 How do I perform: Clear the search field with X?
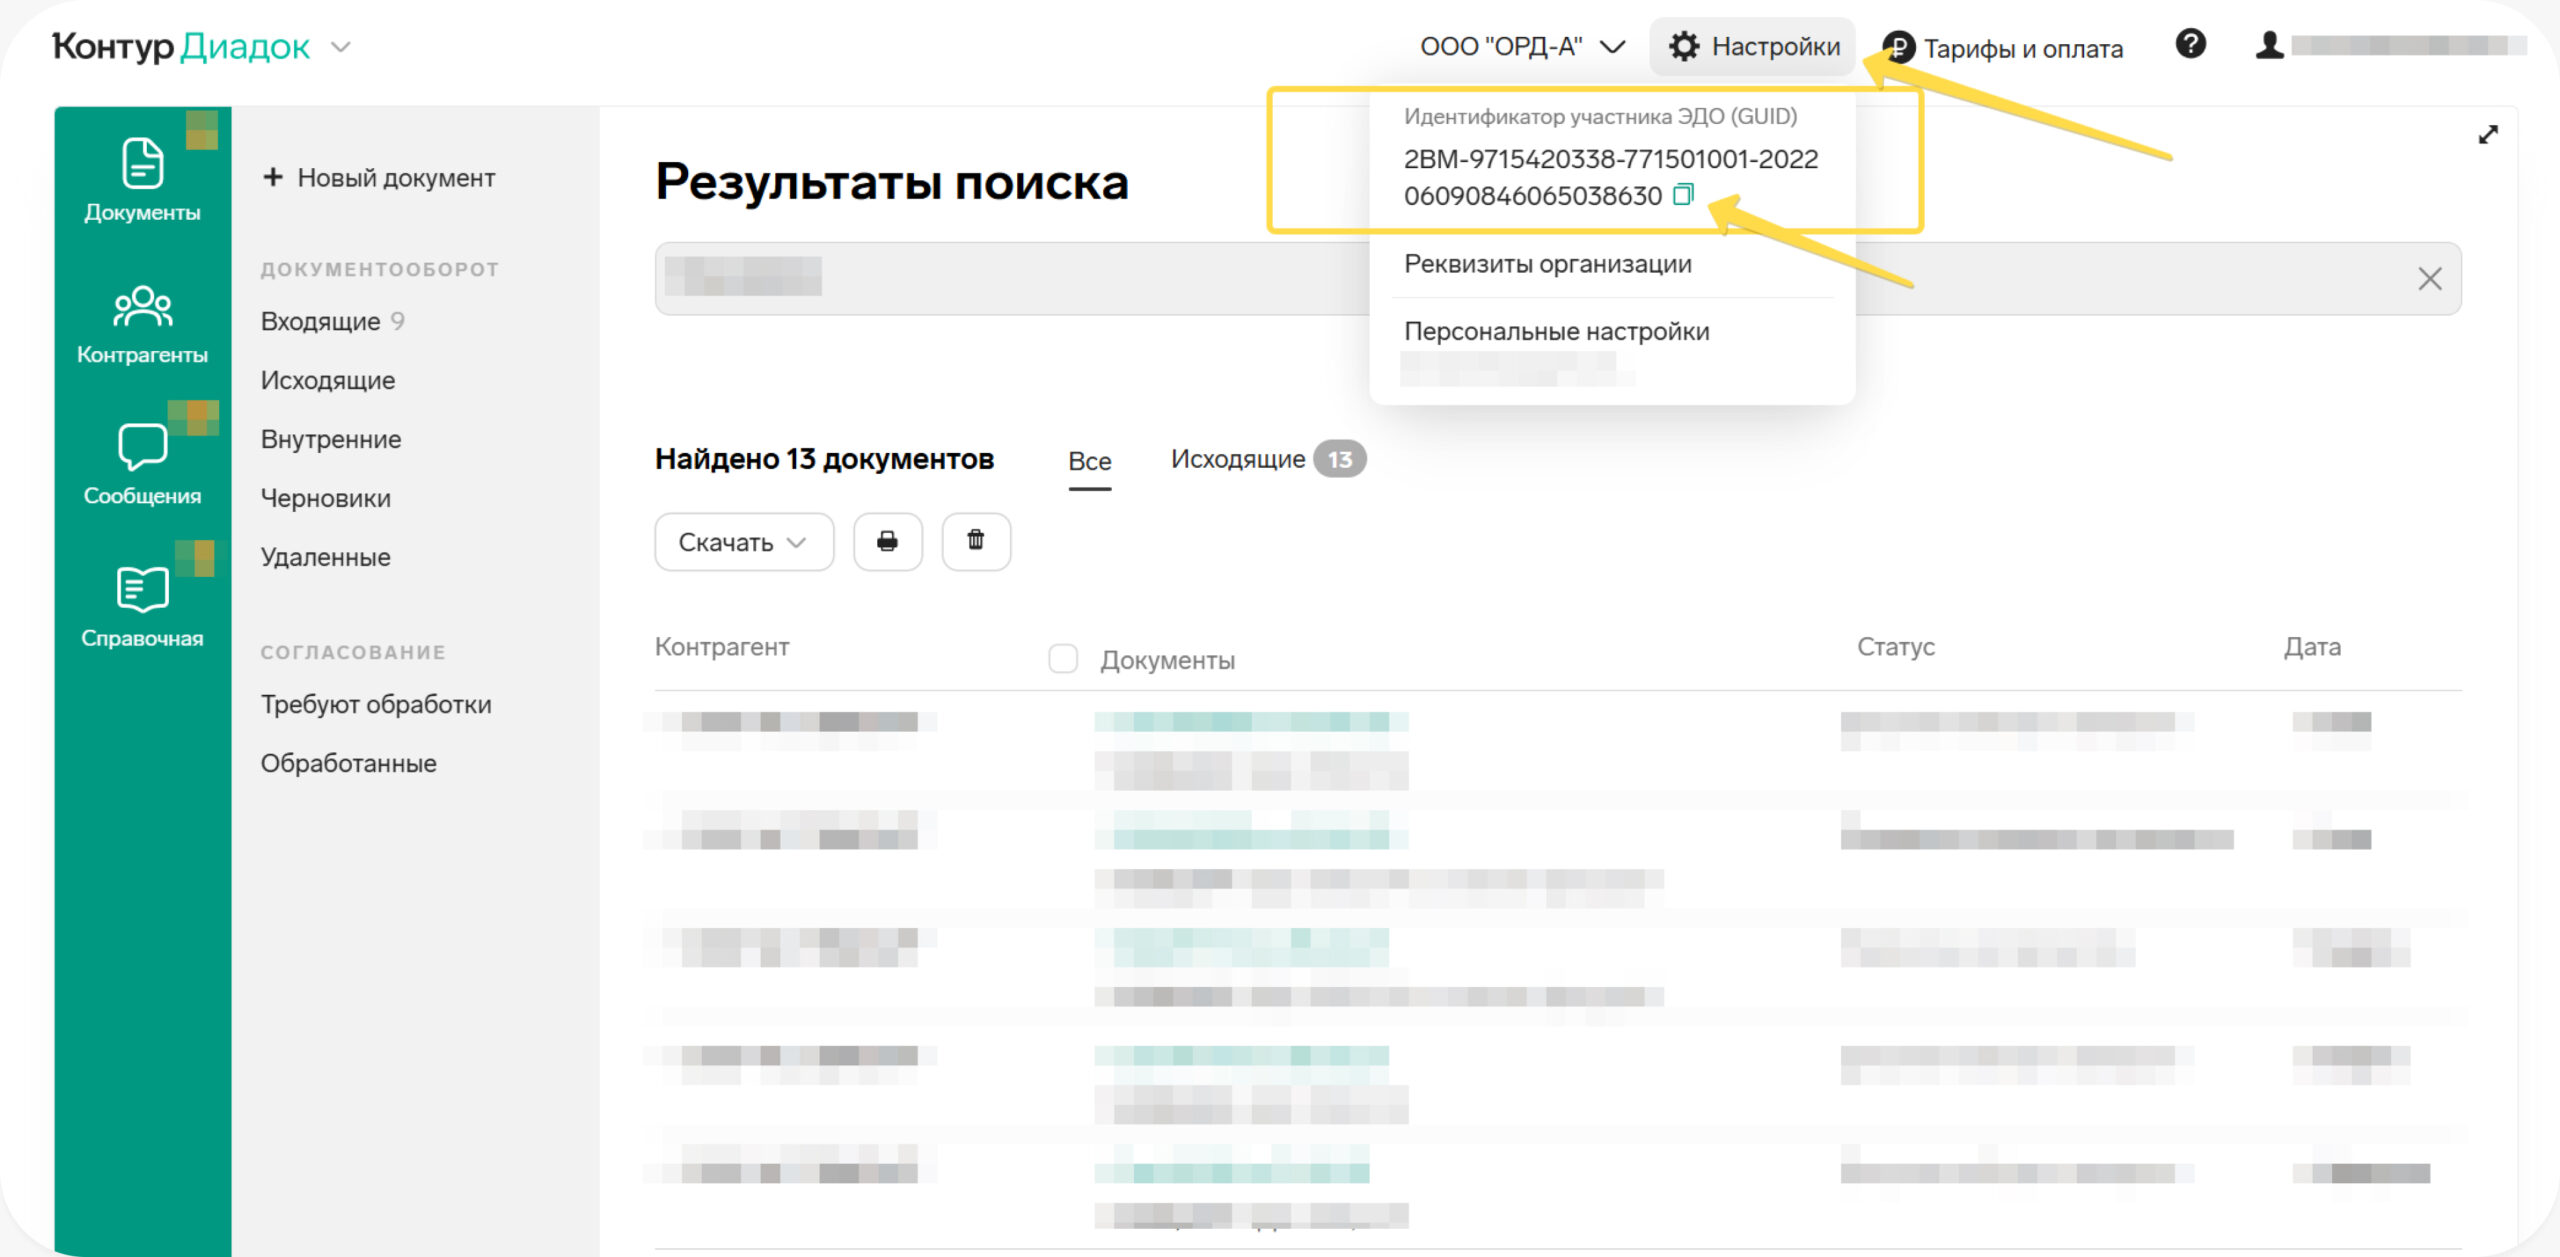pos(2429,278)
